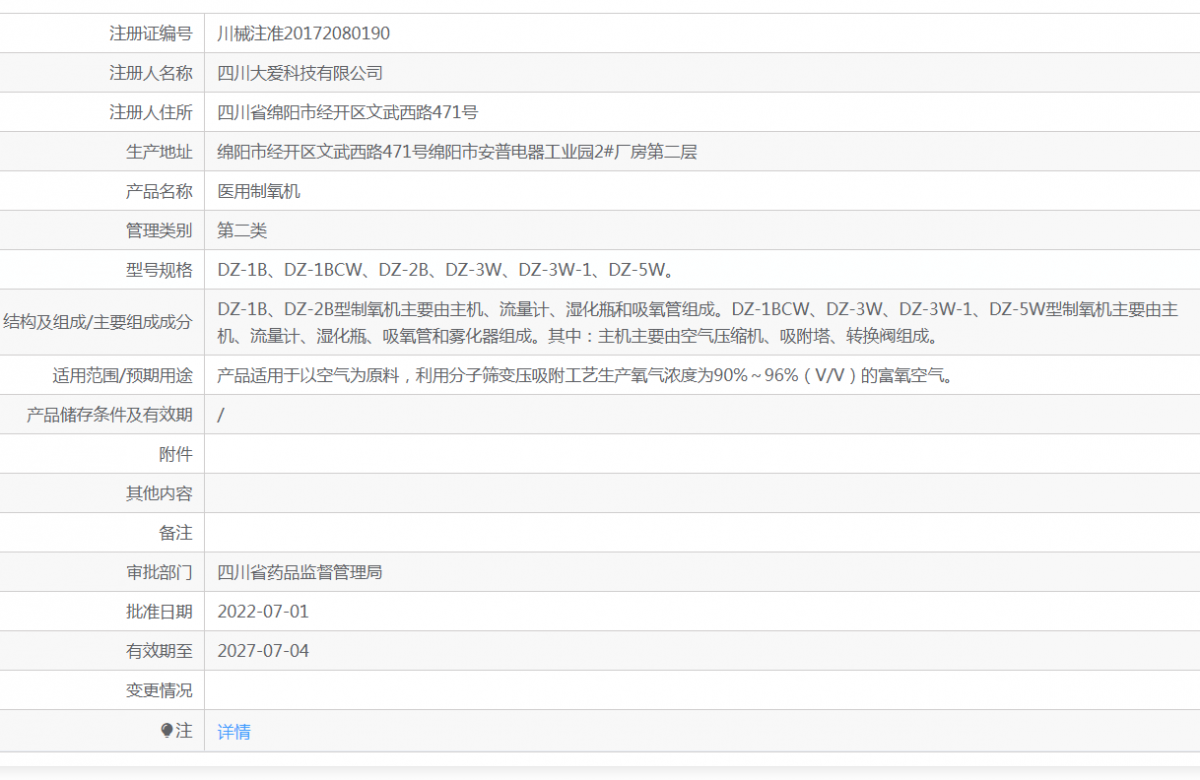Click the 结构及组成/主要组成成分 label
This screenshot has height=780, width=1200.
[x=98, y=322]
